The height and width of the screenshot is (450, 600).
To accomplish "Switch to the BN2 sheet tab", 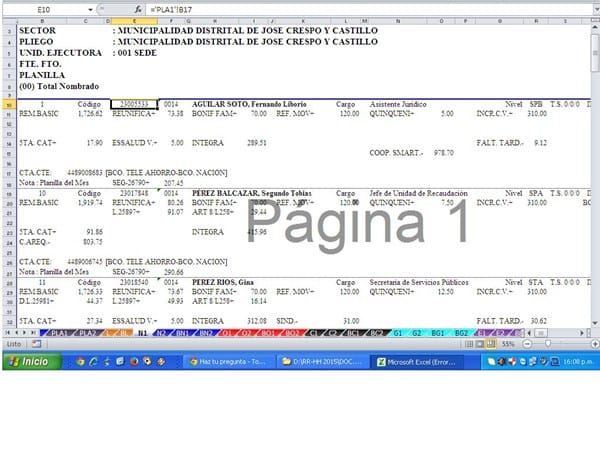I will [x=206, y=333].
